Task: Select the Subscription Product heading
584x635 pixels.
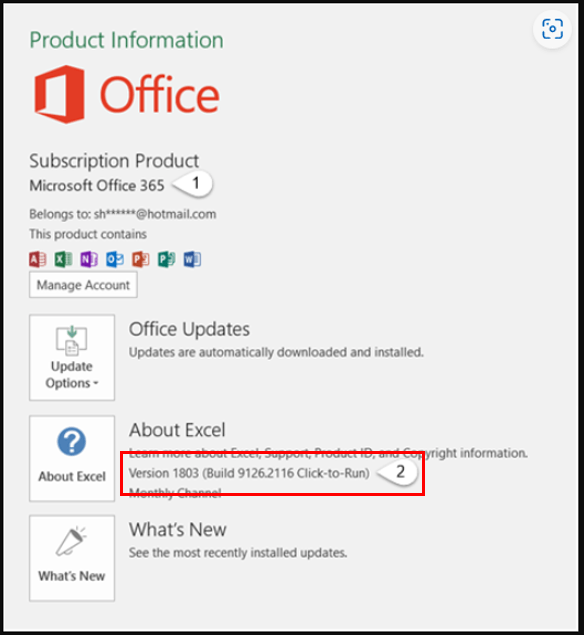Action: [114, 161]
